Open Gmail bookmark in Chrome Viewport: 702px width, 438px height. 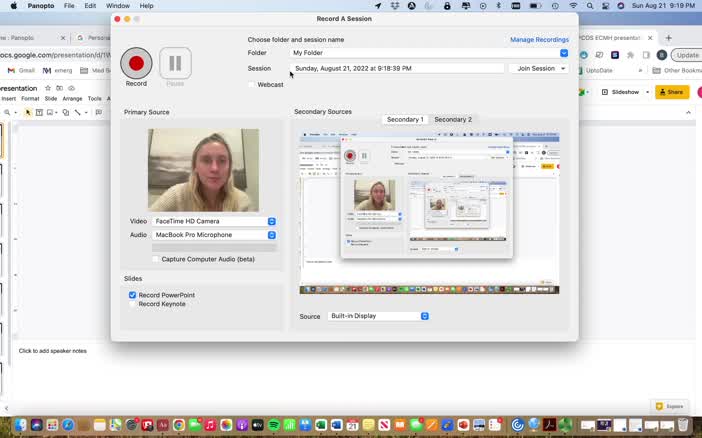tap(21, 70)
